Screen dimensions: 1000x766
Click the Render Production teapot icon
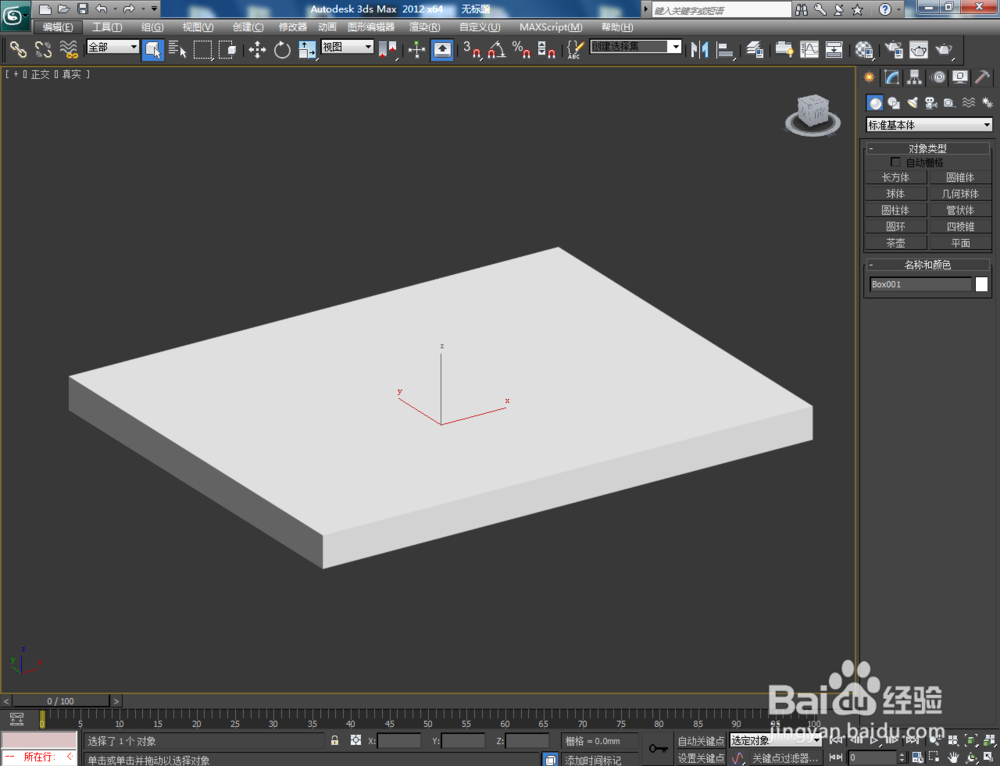click(943, 50)
